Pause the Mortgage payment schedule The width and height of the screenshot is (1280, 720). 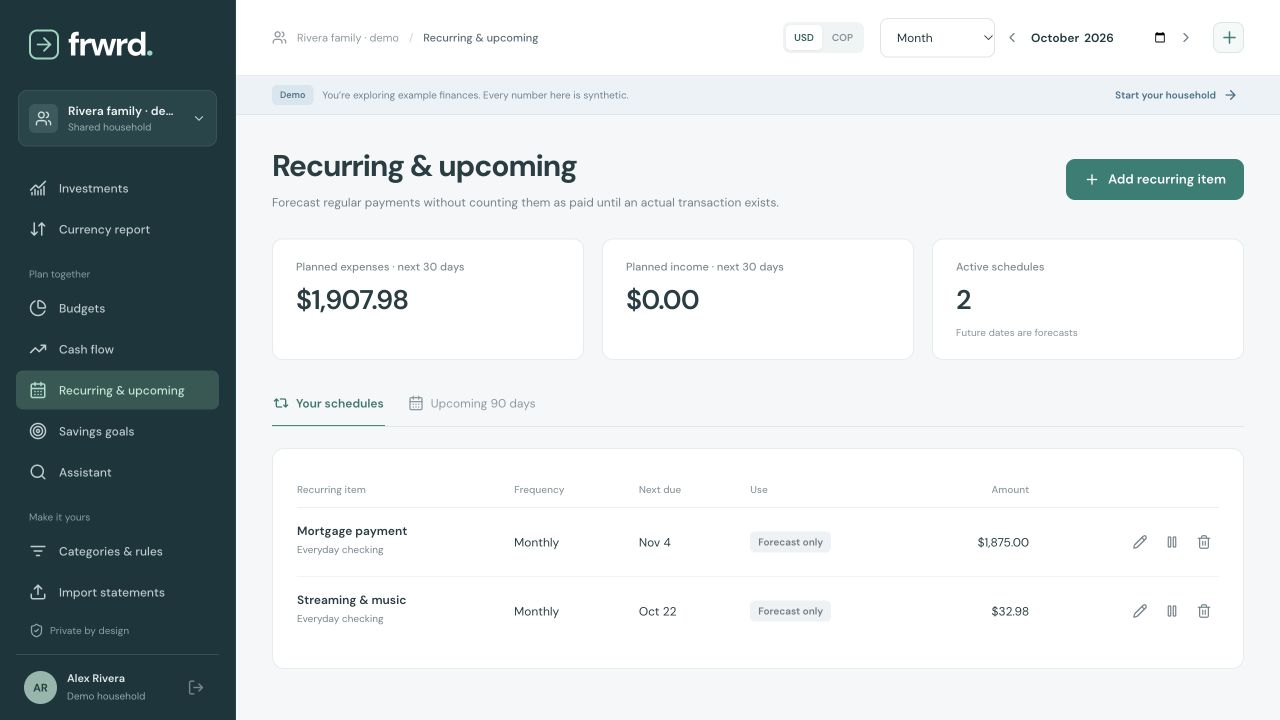[1172, 542]
